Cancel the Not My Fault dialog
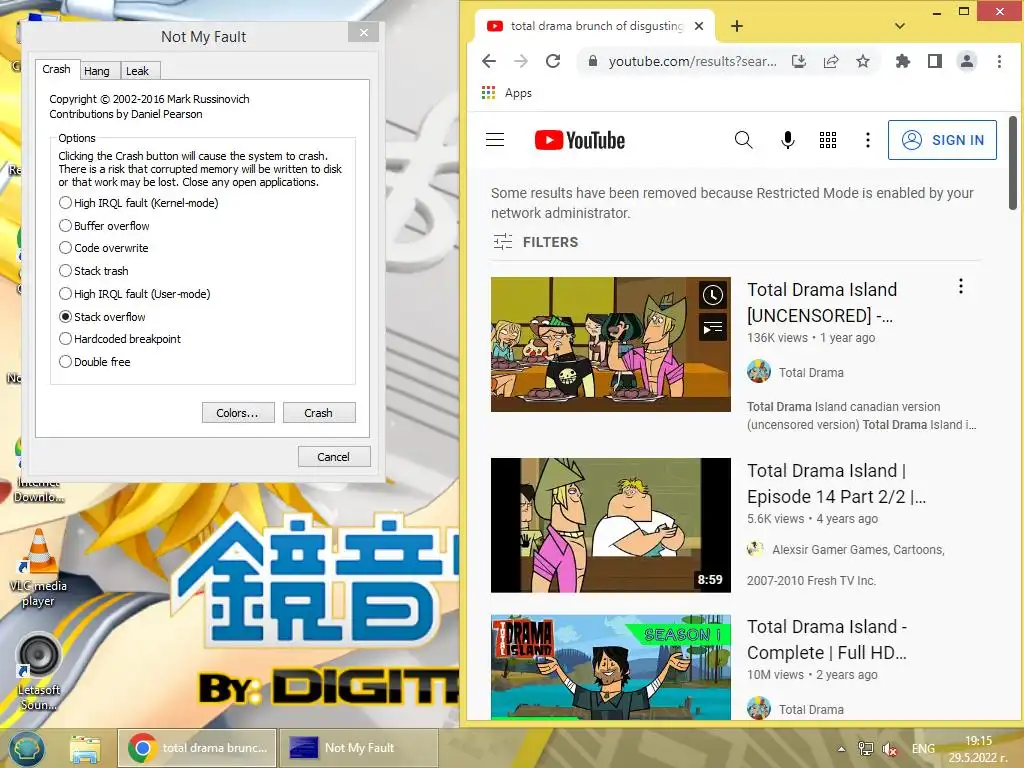Image resolution: width=1024 pixels, height=768 pixels. [334, 456]
